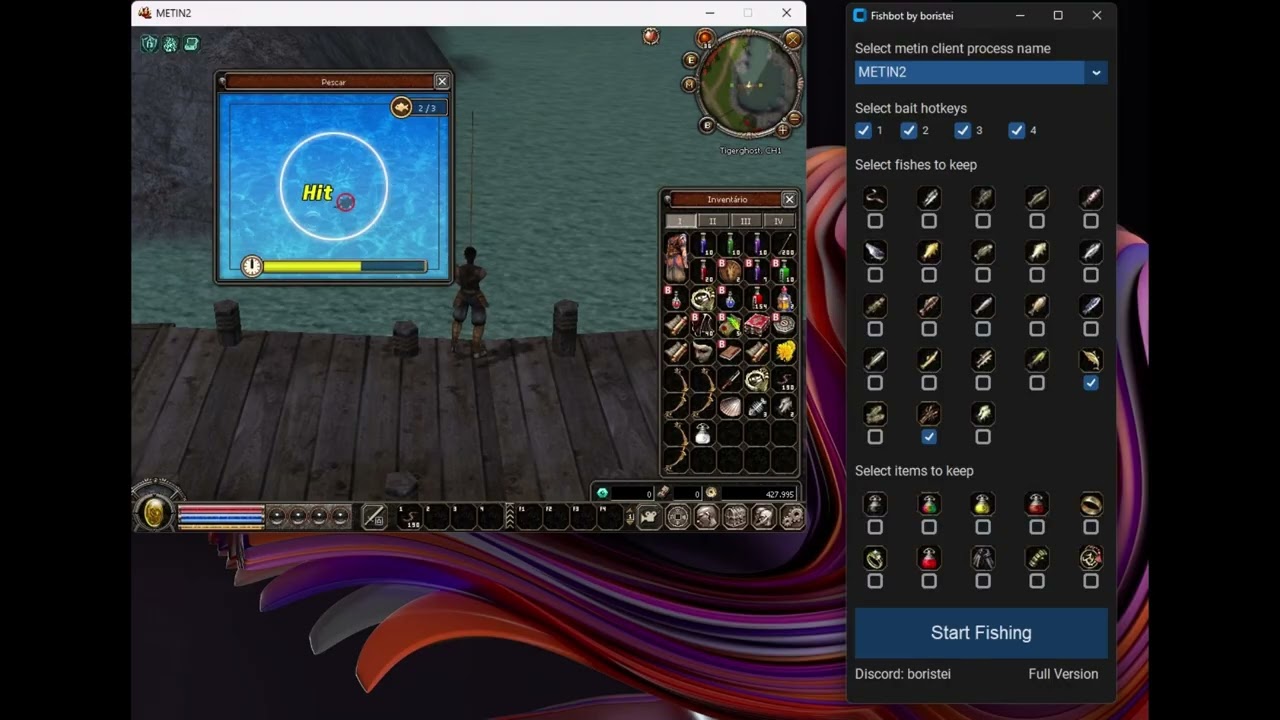Select the worm bait in quickslot 1
Image resolution: width=1280 pixels, height=720 pixels.
point(410,517)
